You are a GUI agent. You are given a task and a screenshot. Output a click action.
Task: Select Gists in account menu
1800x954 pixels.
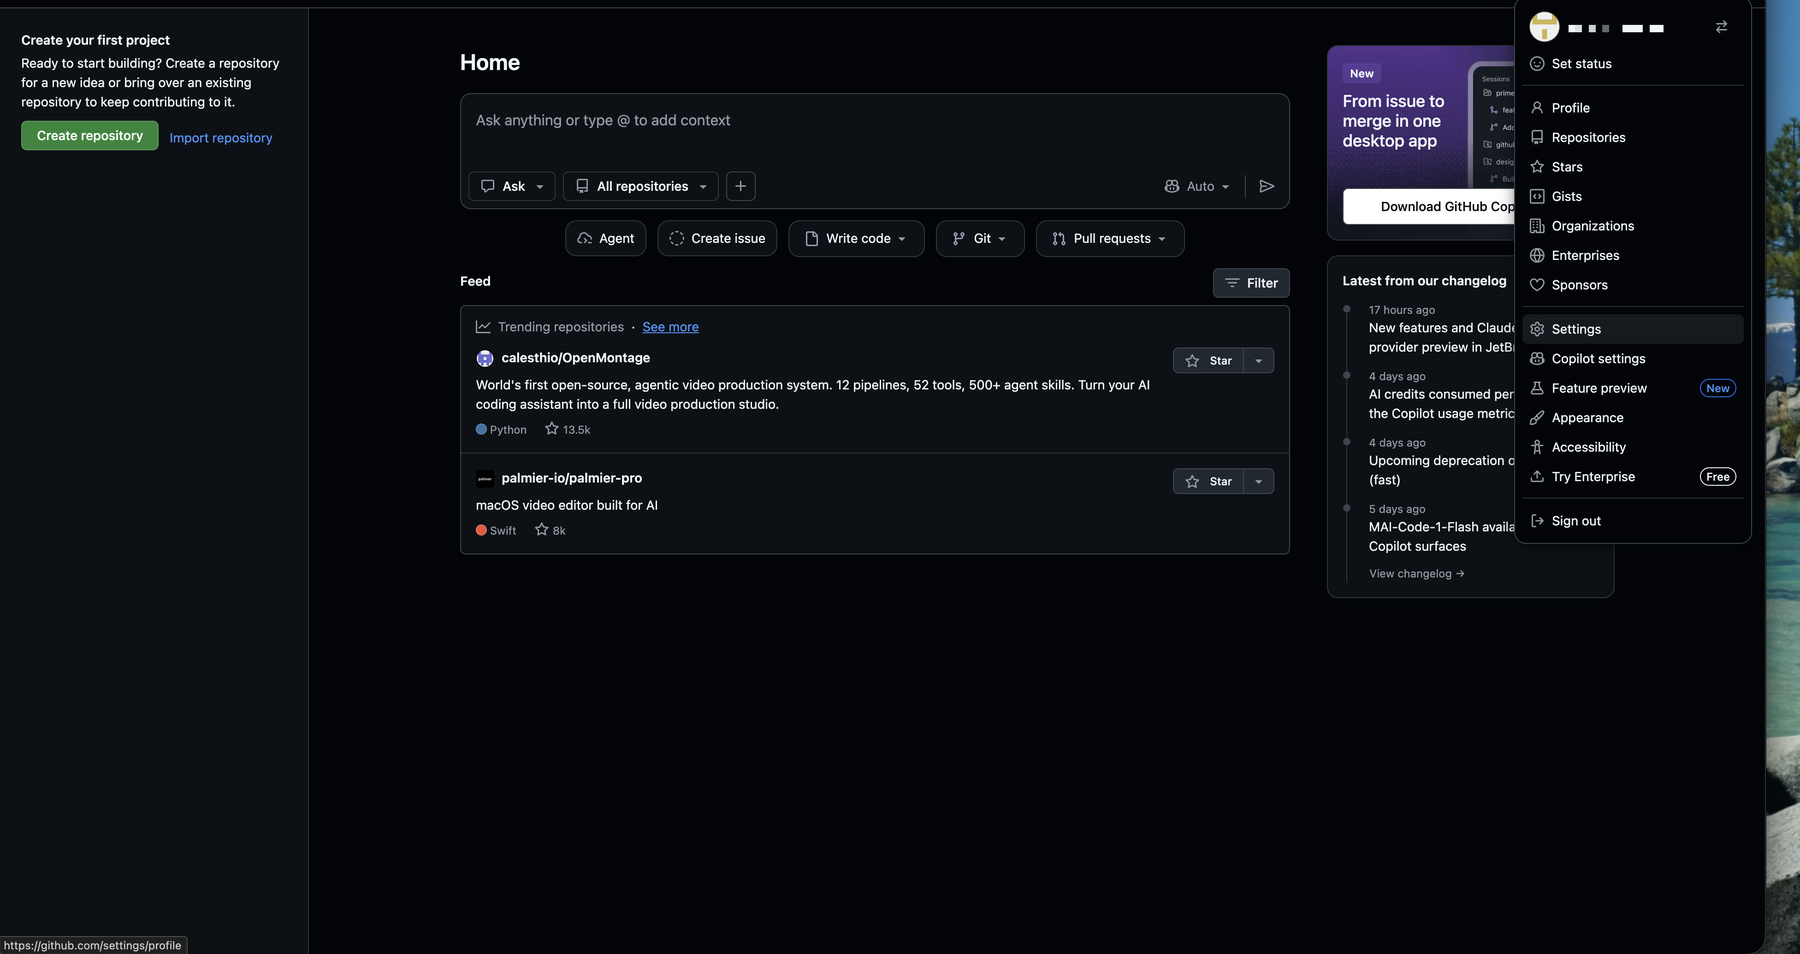coord(1632,197)
